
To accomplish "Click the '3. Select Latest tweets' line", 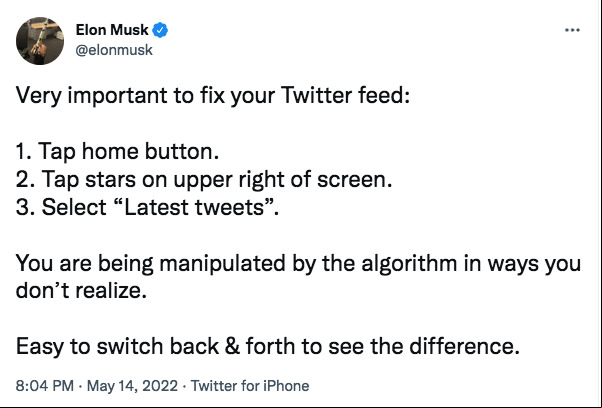I will (147, 207).
